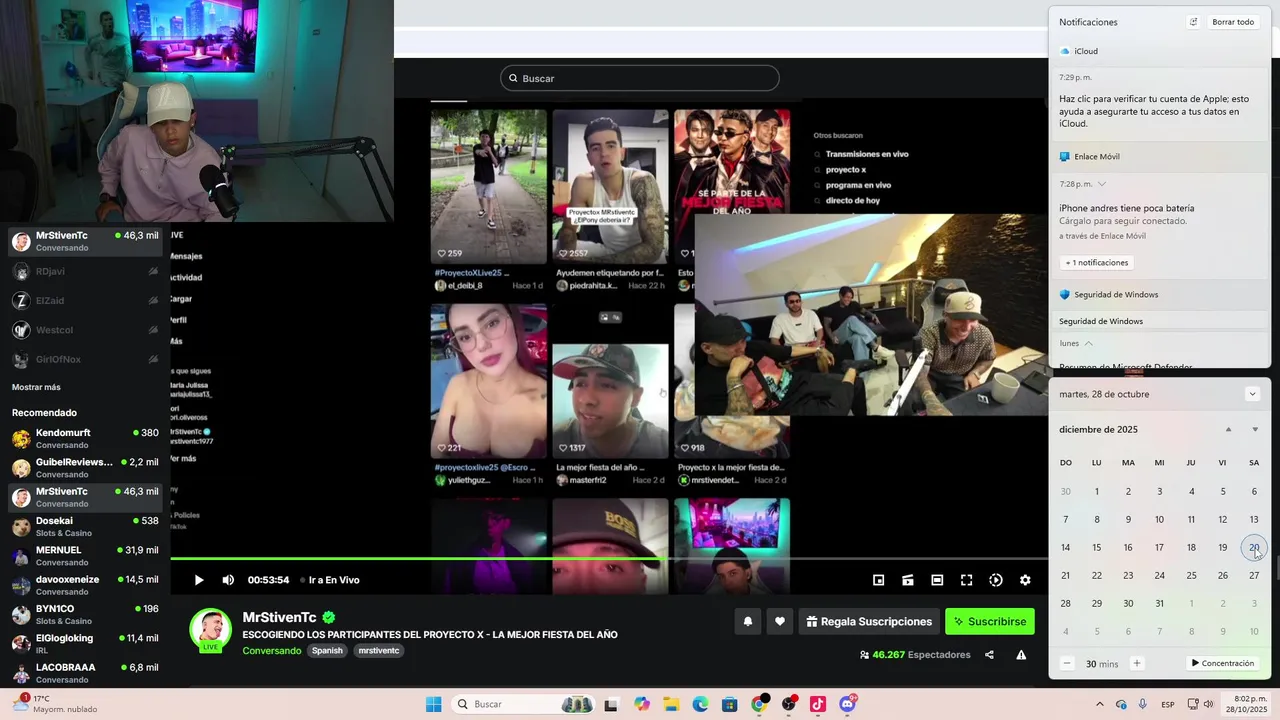This screenshot has width=1280, height=720.
Task: Click Borrar todo in Notificaciones panel
Action: [x=1233, y=22]
